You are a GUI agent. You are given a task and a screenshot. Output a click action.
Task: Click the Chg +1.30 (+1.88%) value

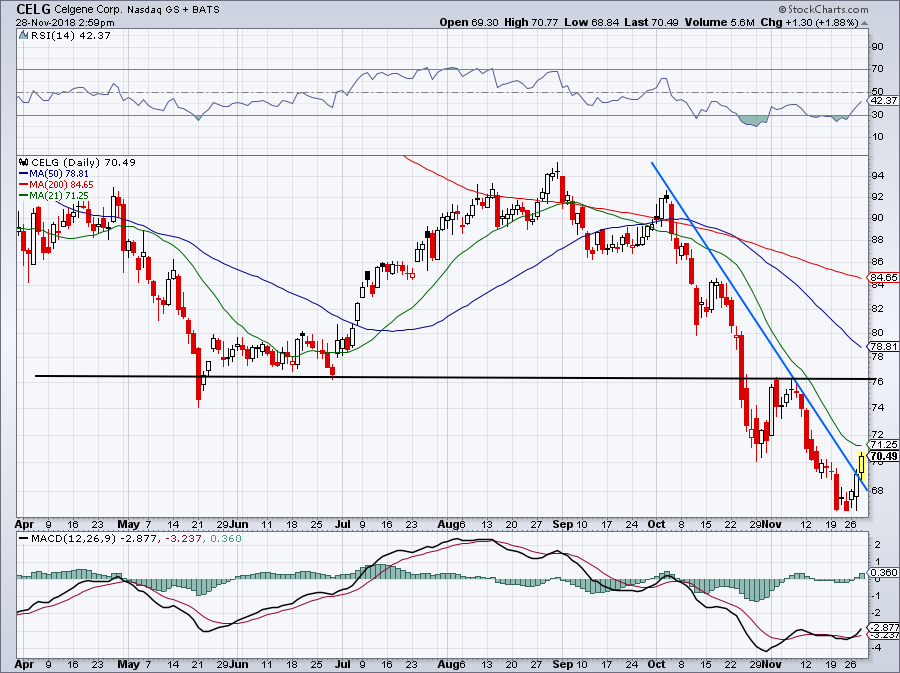coord(810,22)
